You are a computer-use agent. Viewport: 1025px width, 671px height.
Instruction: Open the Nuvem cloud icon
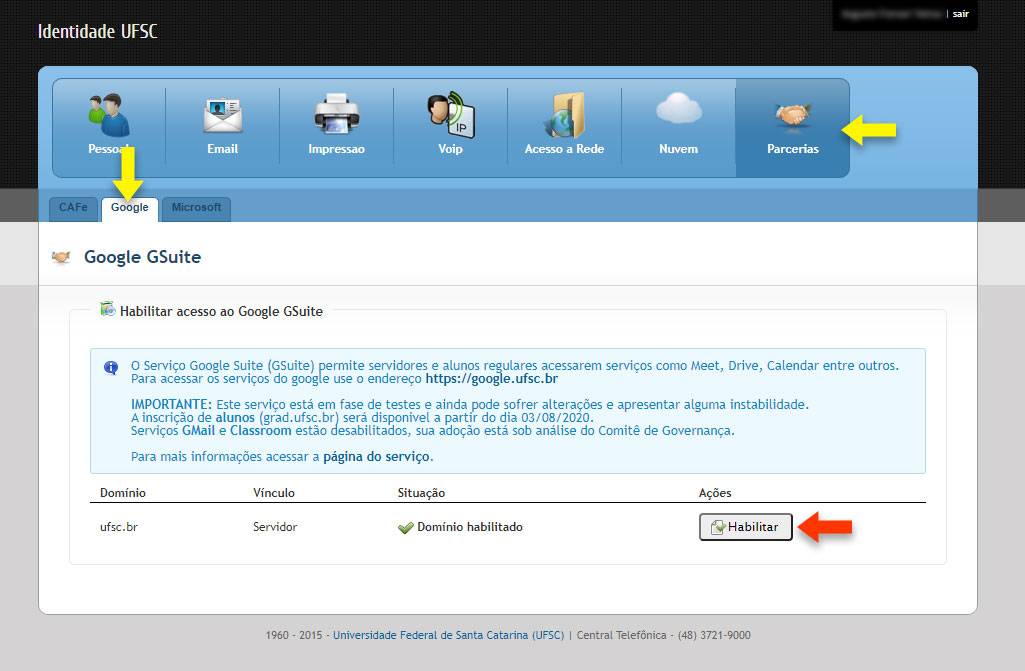(679, 109)
